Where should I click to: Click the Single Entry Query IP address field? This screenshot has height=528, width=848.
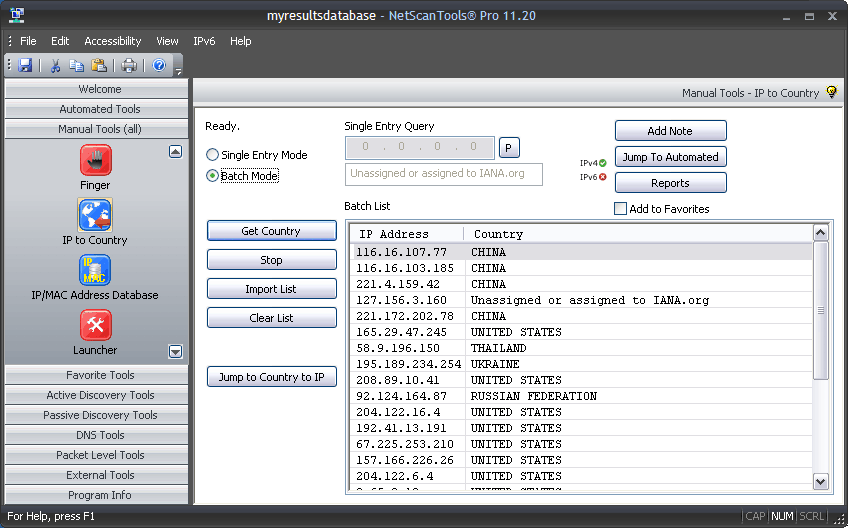420,147
